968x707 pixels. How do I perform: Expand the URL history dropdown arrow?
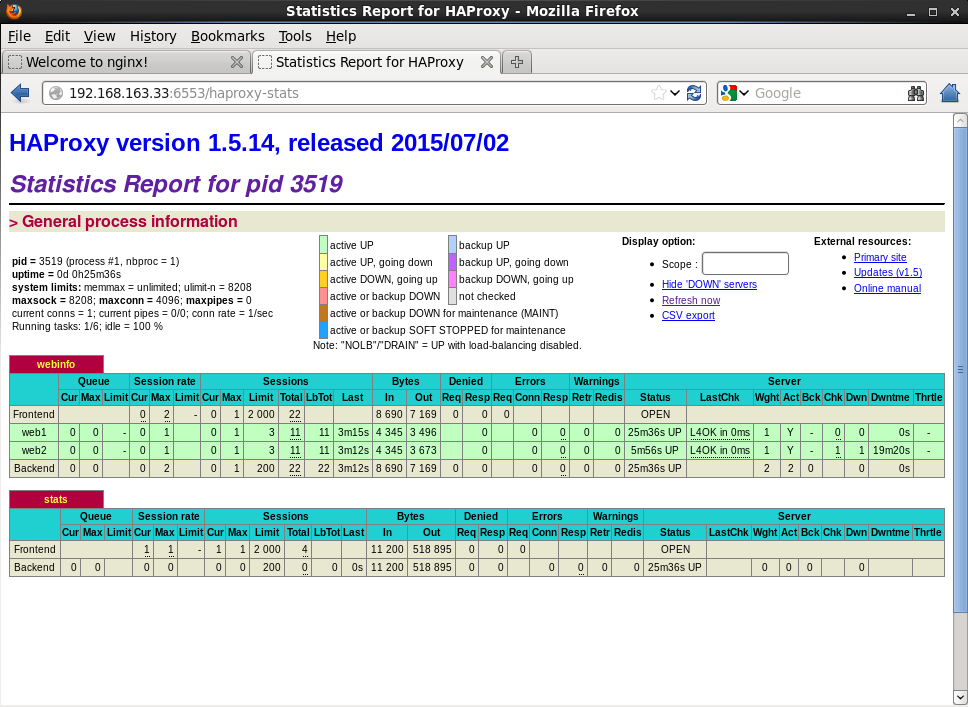pyautogui.click(x=676, y=93)
